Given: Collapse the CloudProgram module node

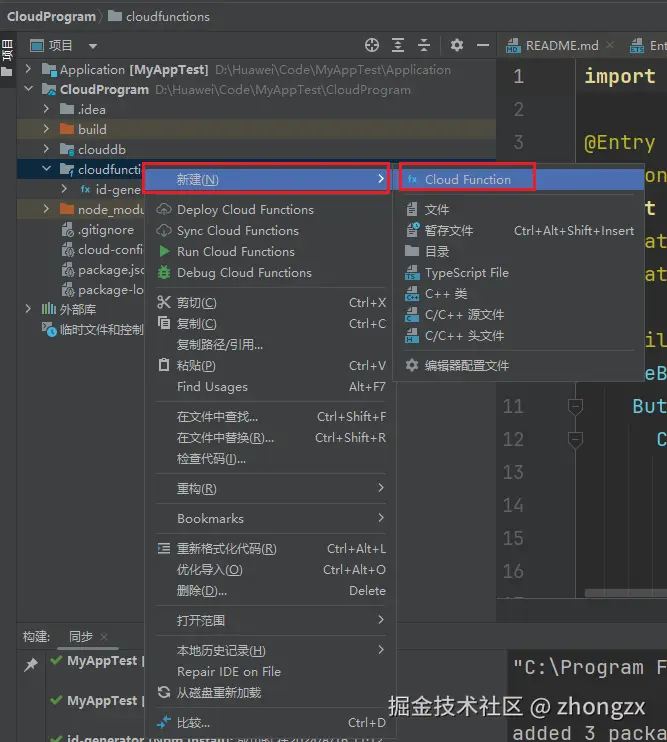Looking at the screenshot, I should point(28,89).
